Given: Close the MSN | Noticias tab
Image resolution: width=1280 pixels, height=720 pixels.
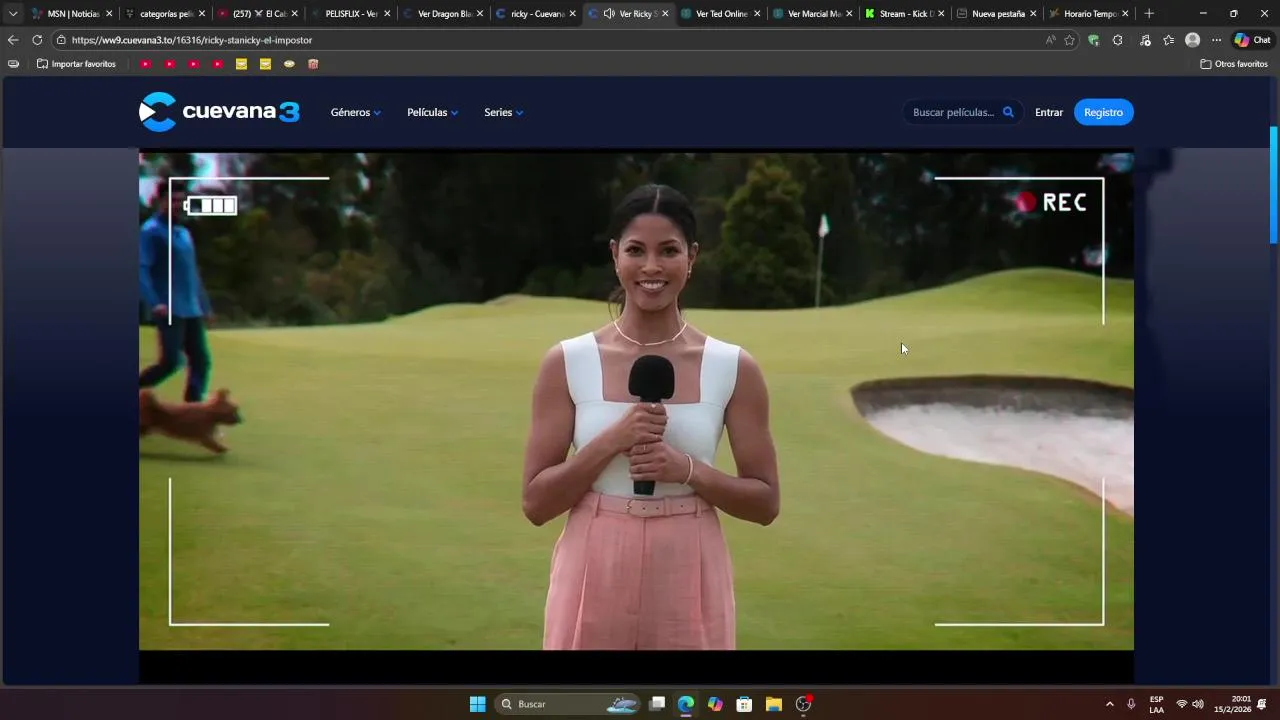Looking at the screenshot, I should 109,14.
